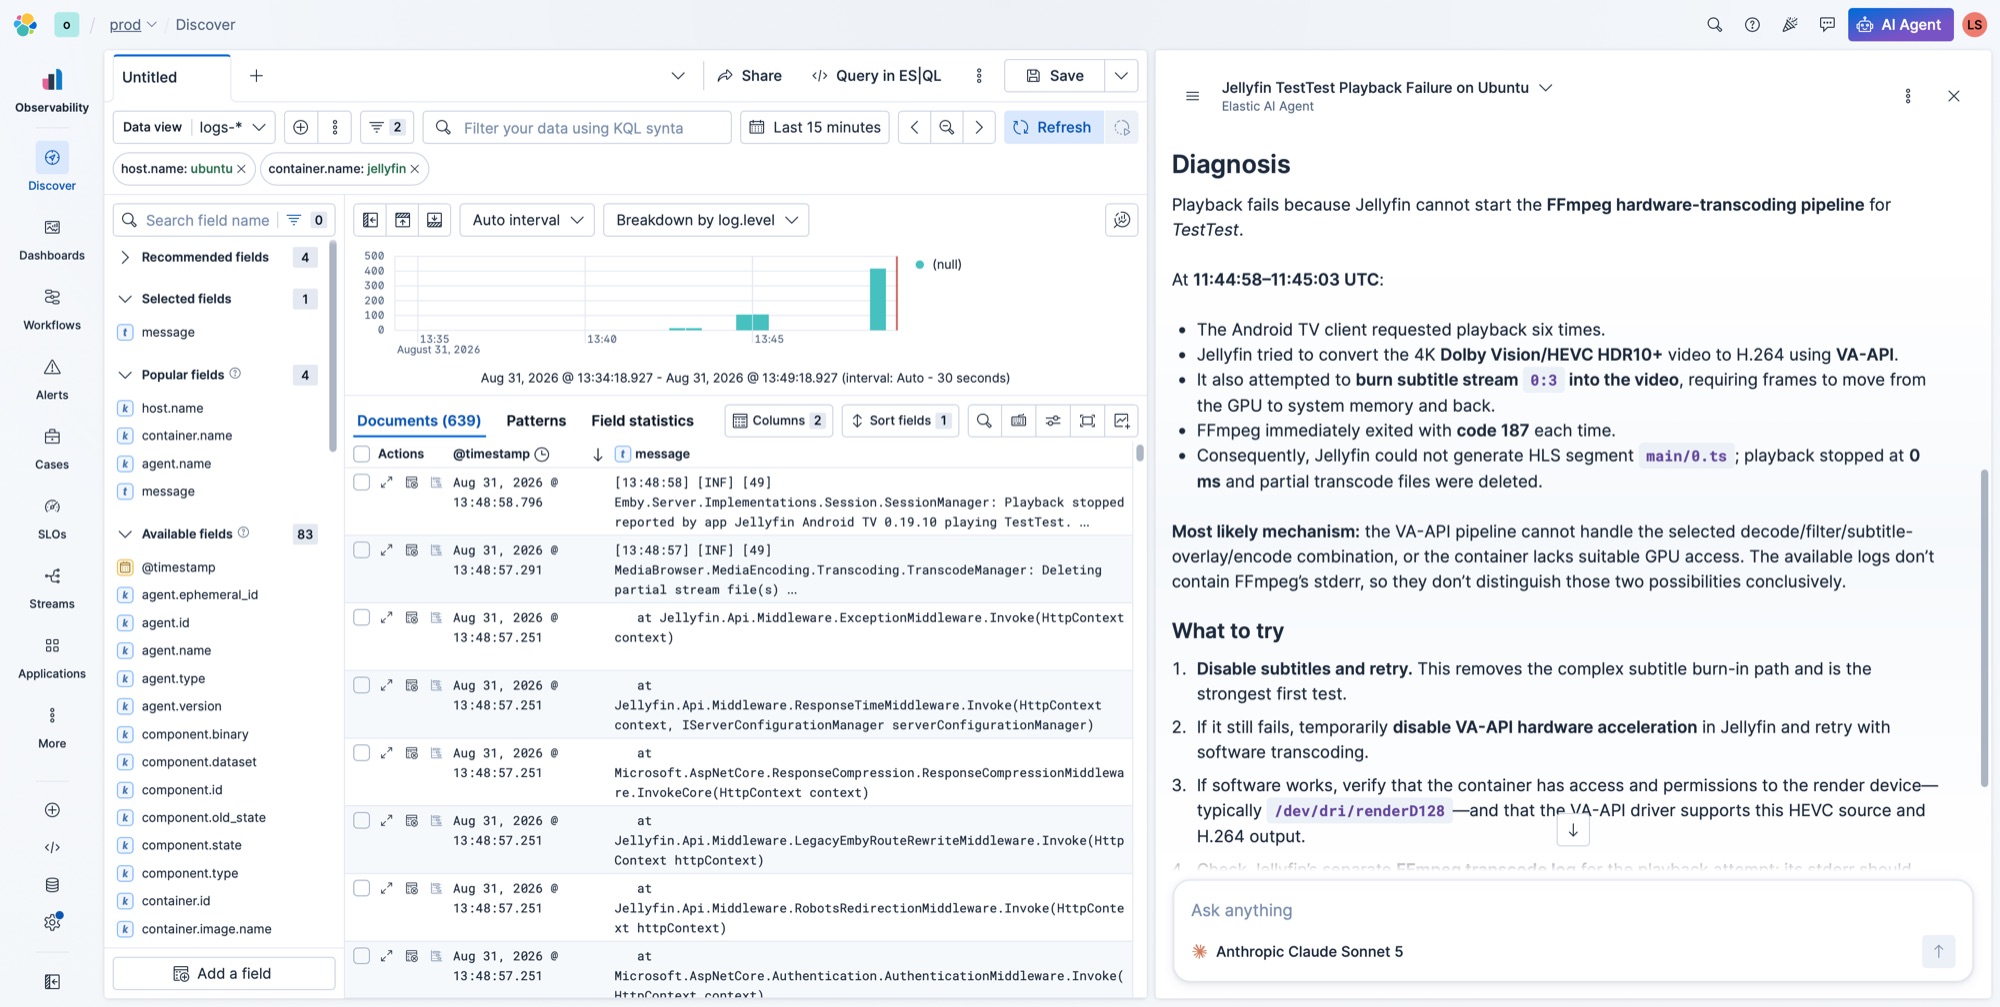Click the Share button

click(750, 76)
